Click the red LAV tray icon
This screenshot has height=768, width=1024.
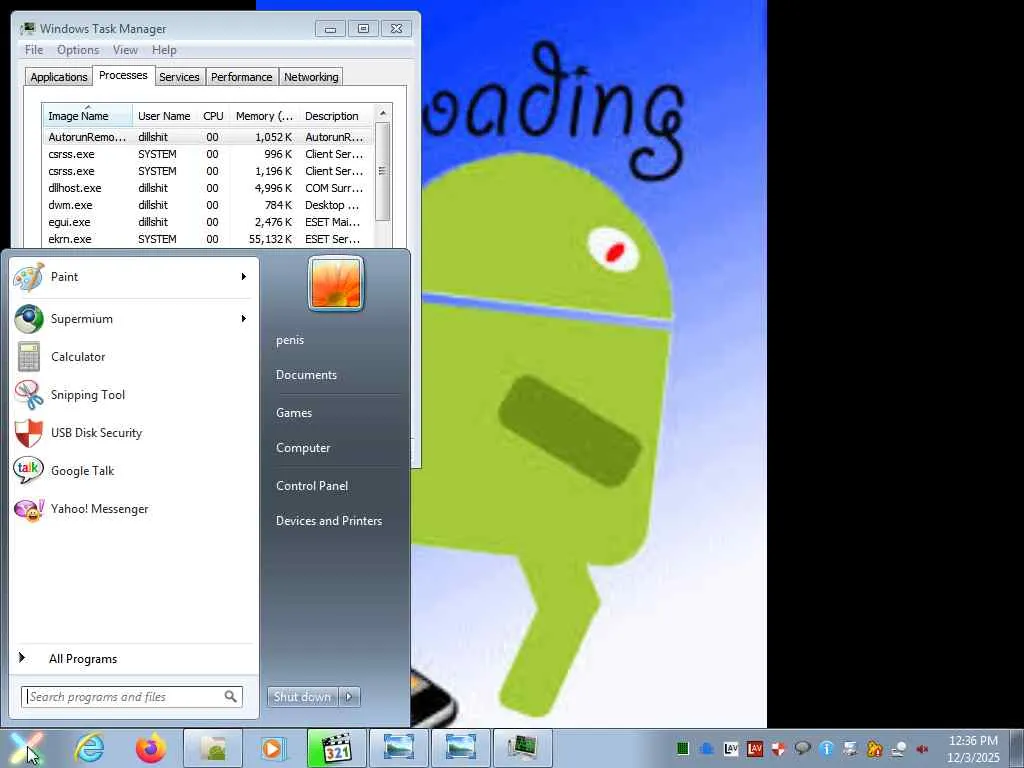point(755,748)
